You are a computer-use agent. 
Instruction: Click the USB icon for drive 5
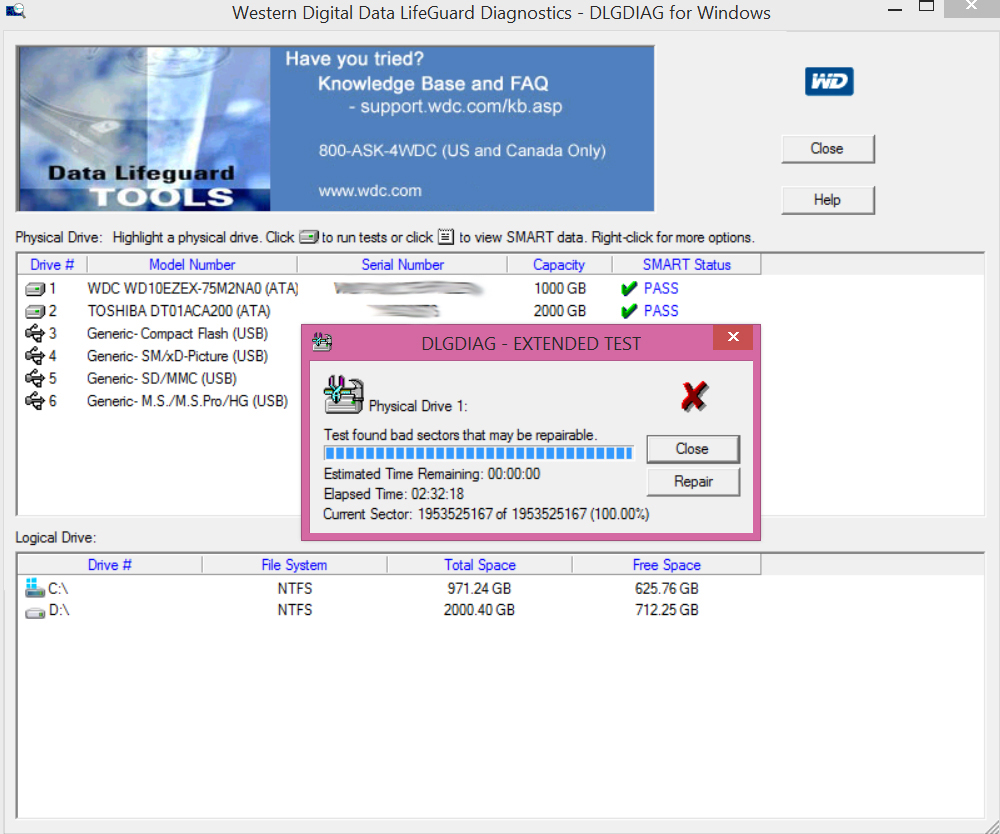[34, 379]
